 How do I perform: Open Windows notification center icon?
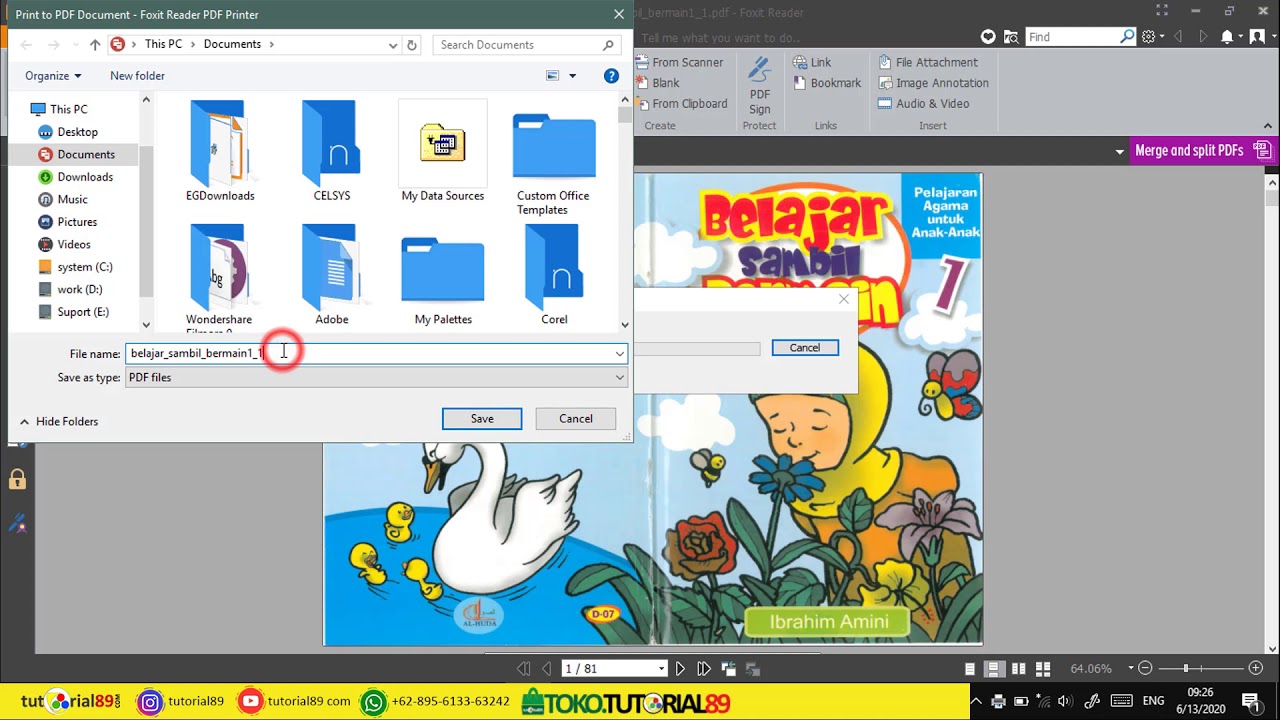click(1250, 701)
